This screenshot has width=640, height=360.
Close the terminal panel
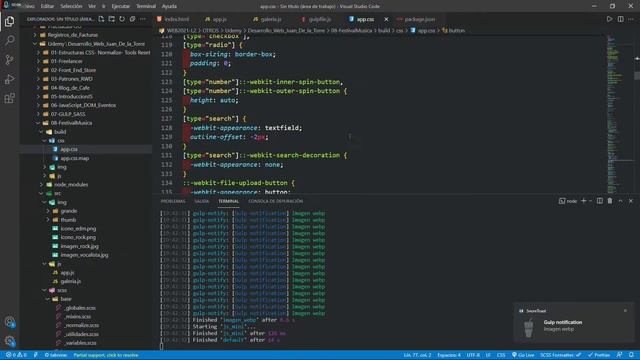pyautogui.click(x=631, y=201)
